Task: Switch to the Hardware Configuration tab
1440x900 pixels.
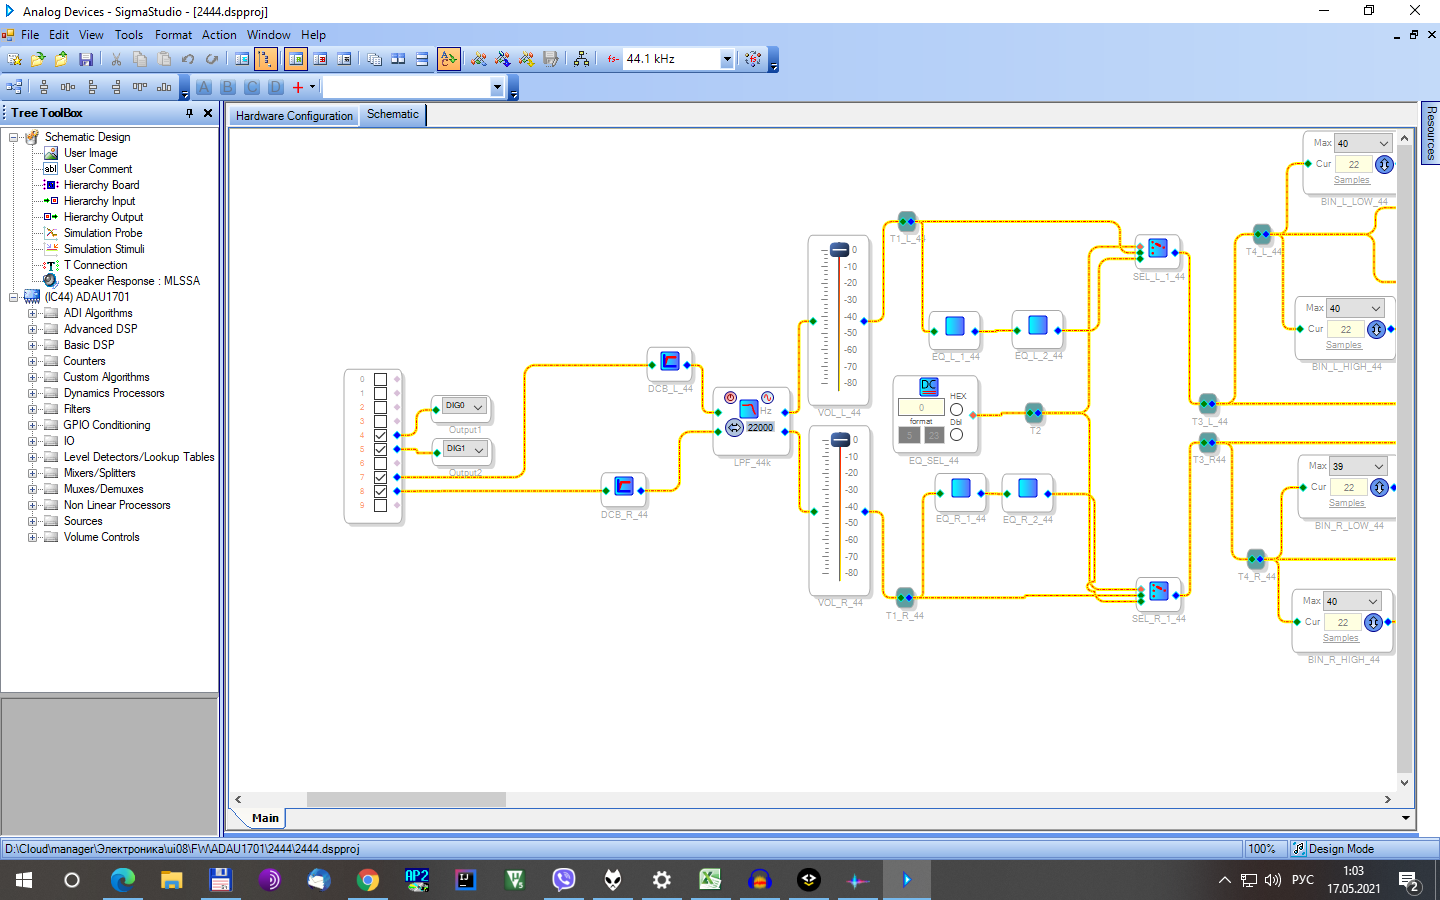Action: click(x=294, y=116)
